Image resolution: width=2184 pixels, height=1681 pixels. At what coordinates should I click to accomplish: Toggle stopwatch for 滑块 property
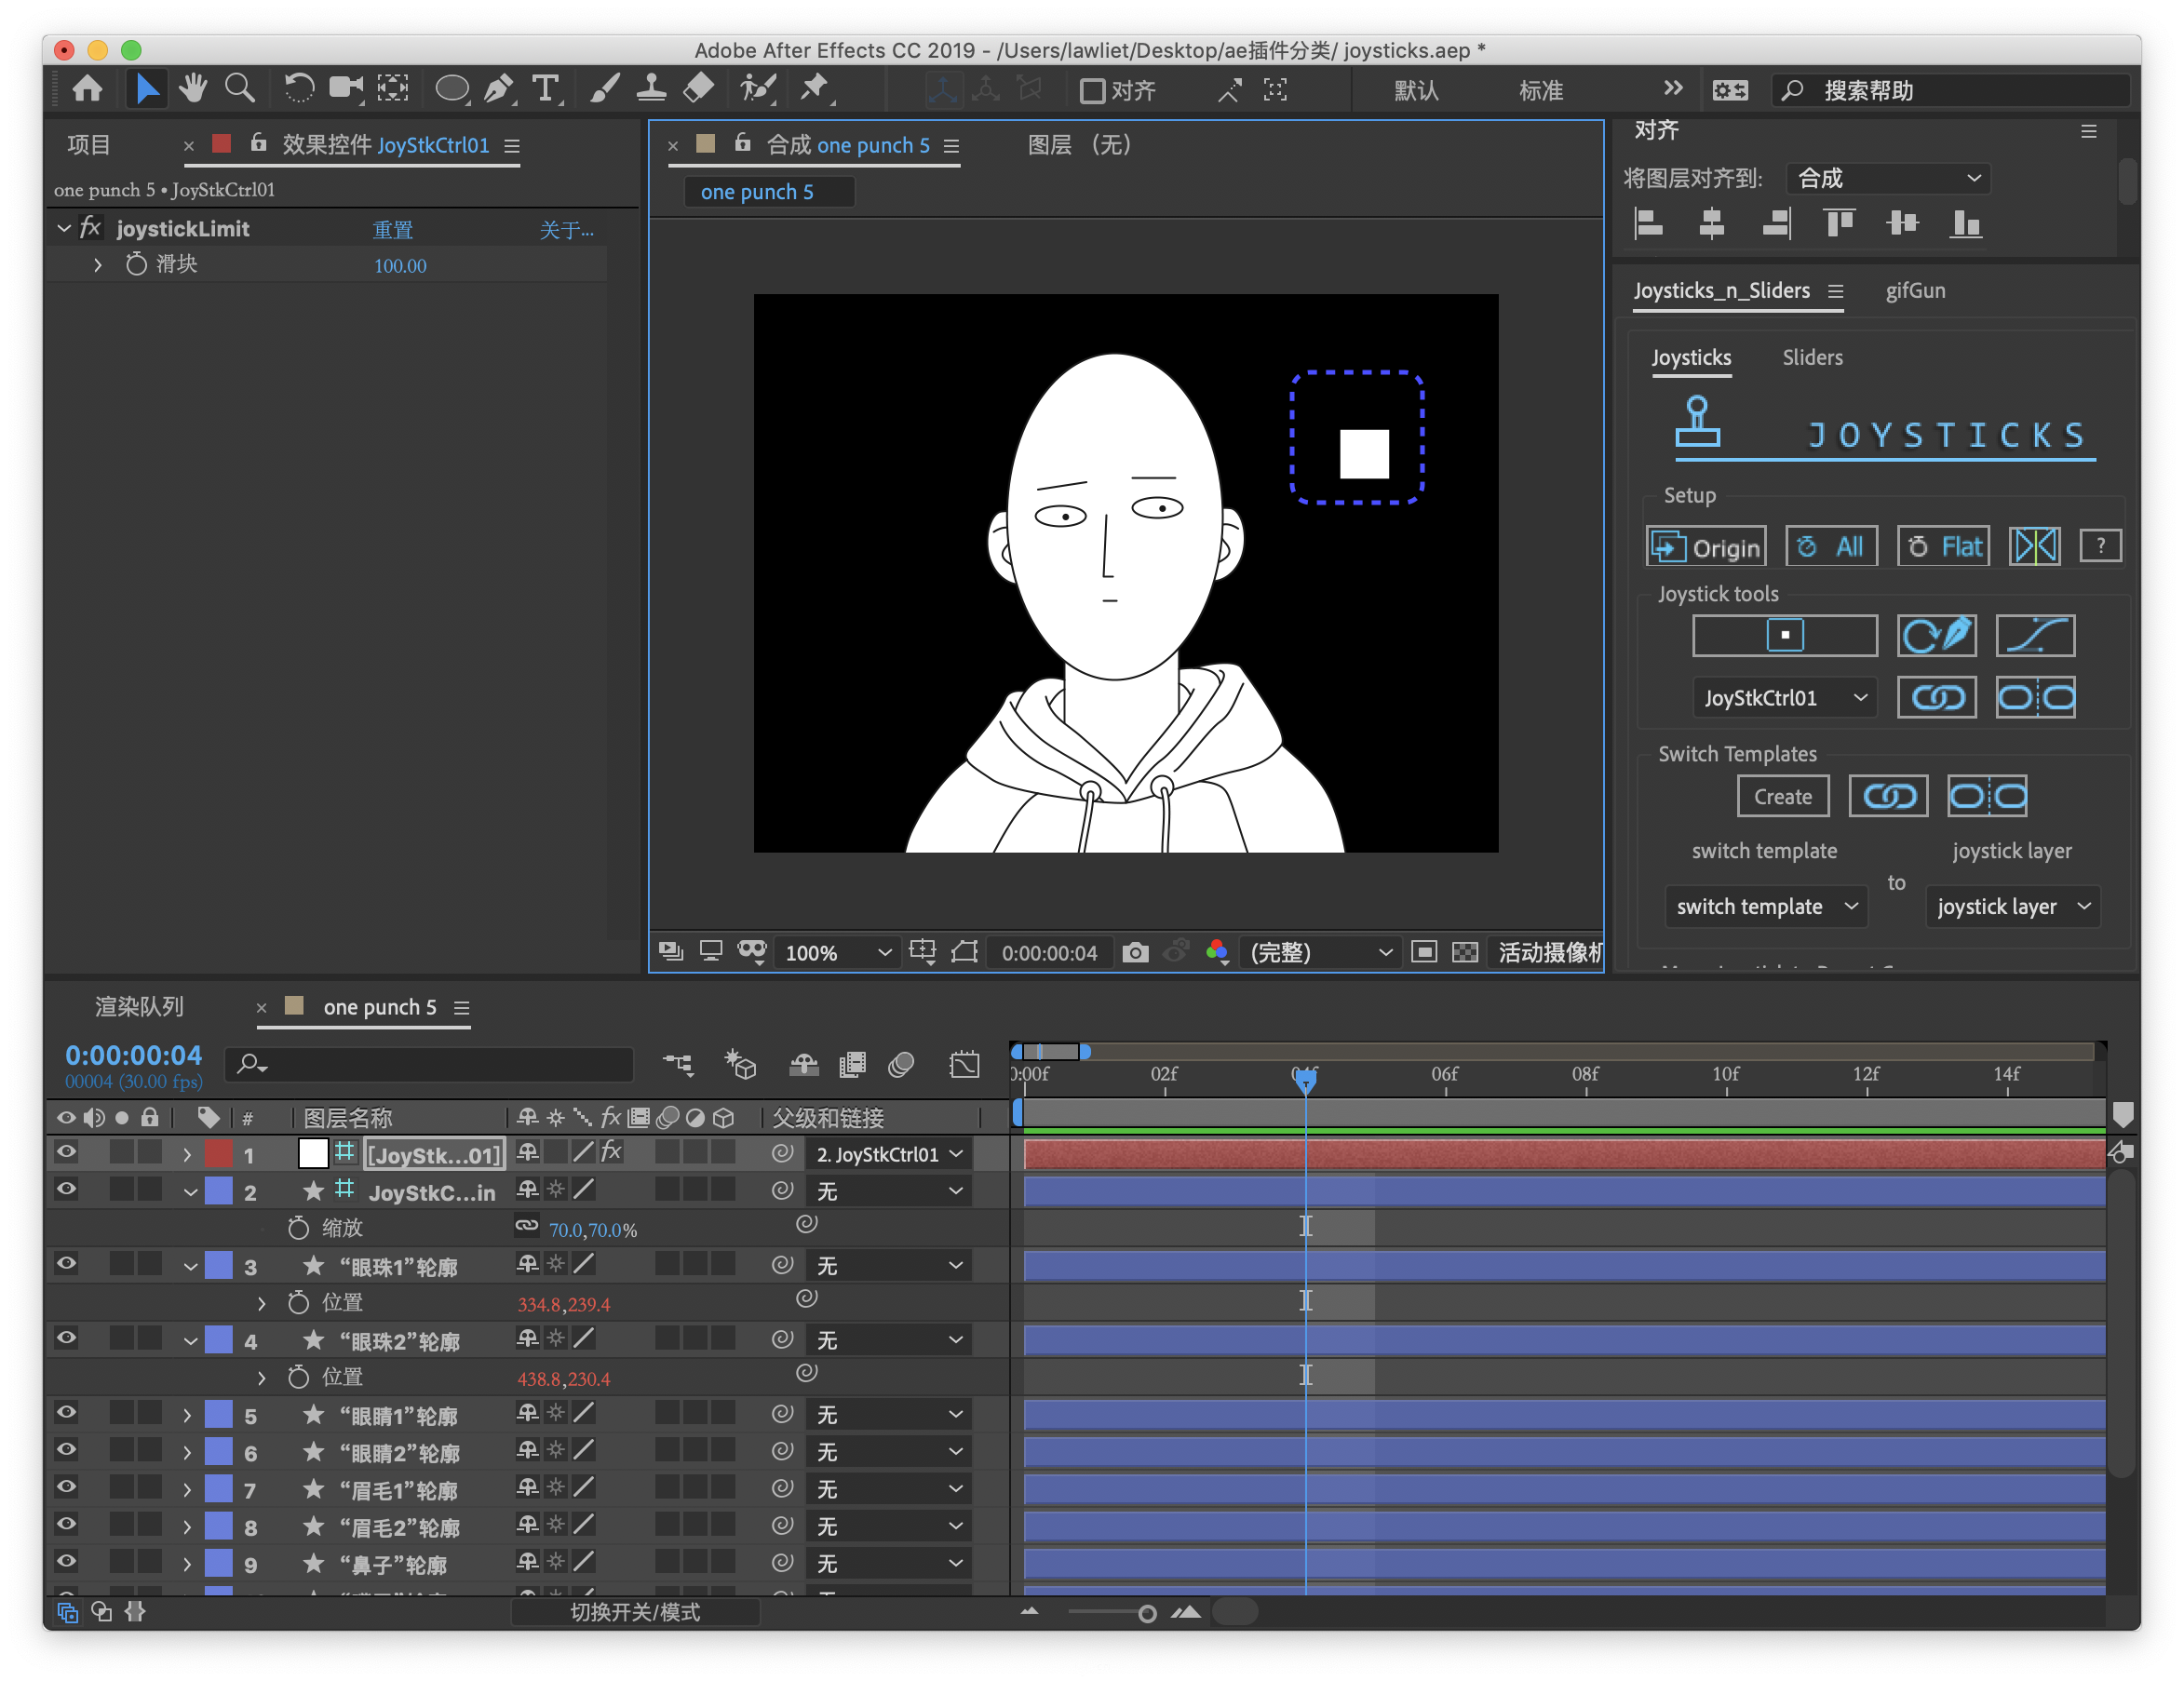click(x=137, y=265)
